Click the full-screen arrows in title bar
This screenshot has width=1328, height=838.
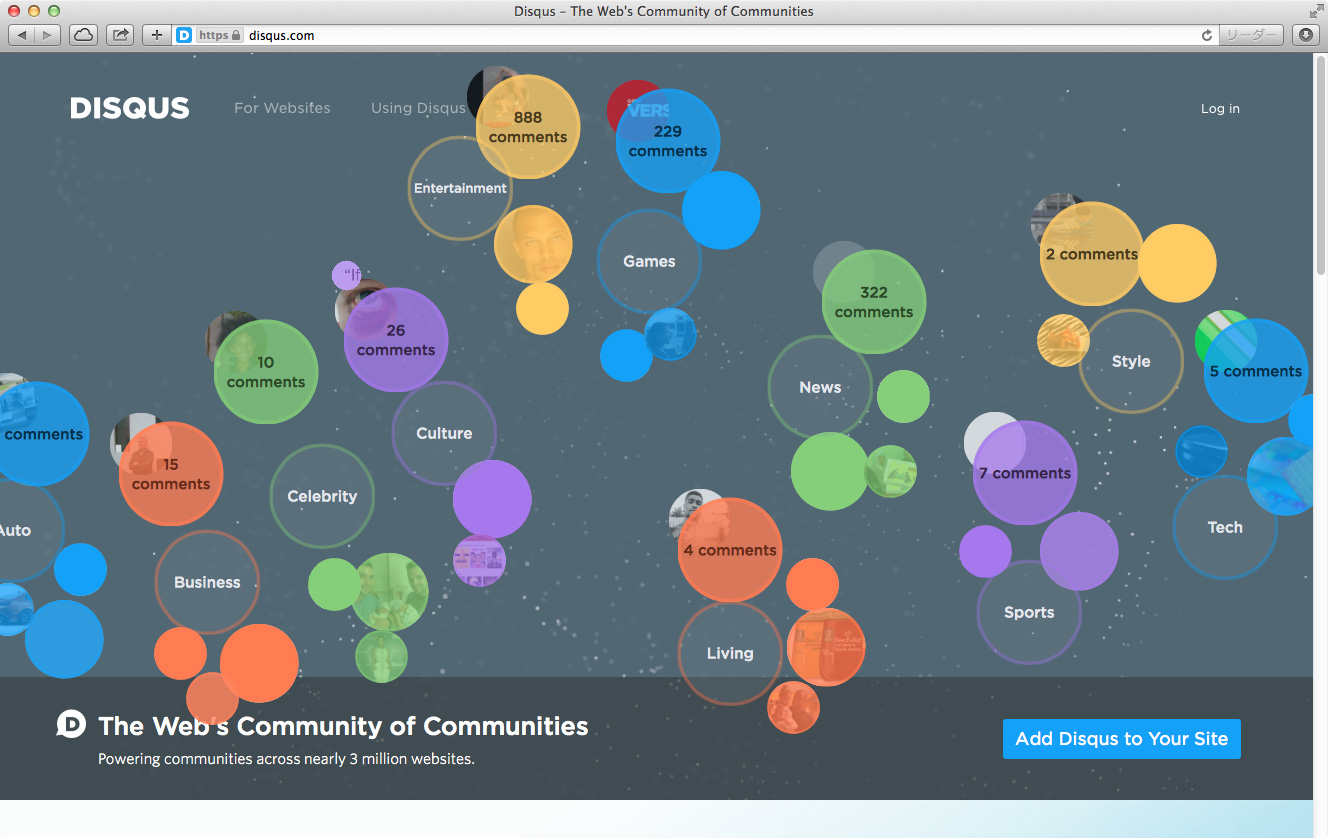[1316, 11]
